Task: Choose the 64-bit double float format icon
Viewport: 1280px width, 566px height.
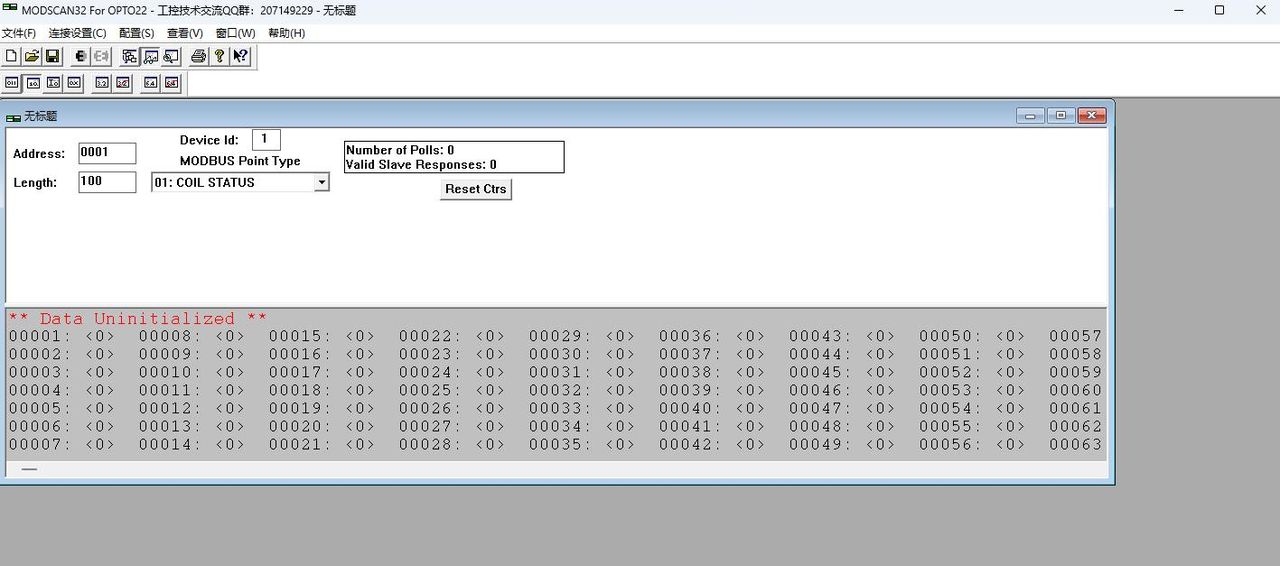Action: click(x=151, y=83)
